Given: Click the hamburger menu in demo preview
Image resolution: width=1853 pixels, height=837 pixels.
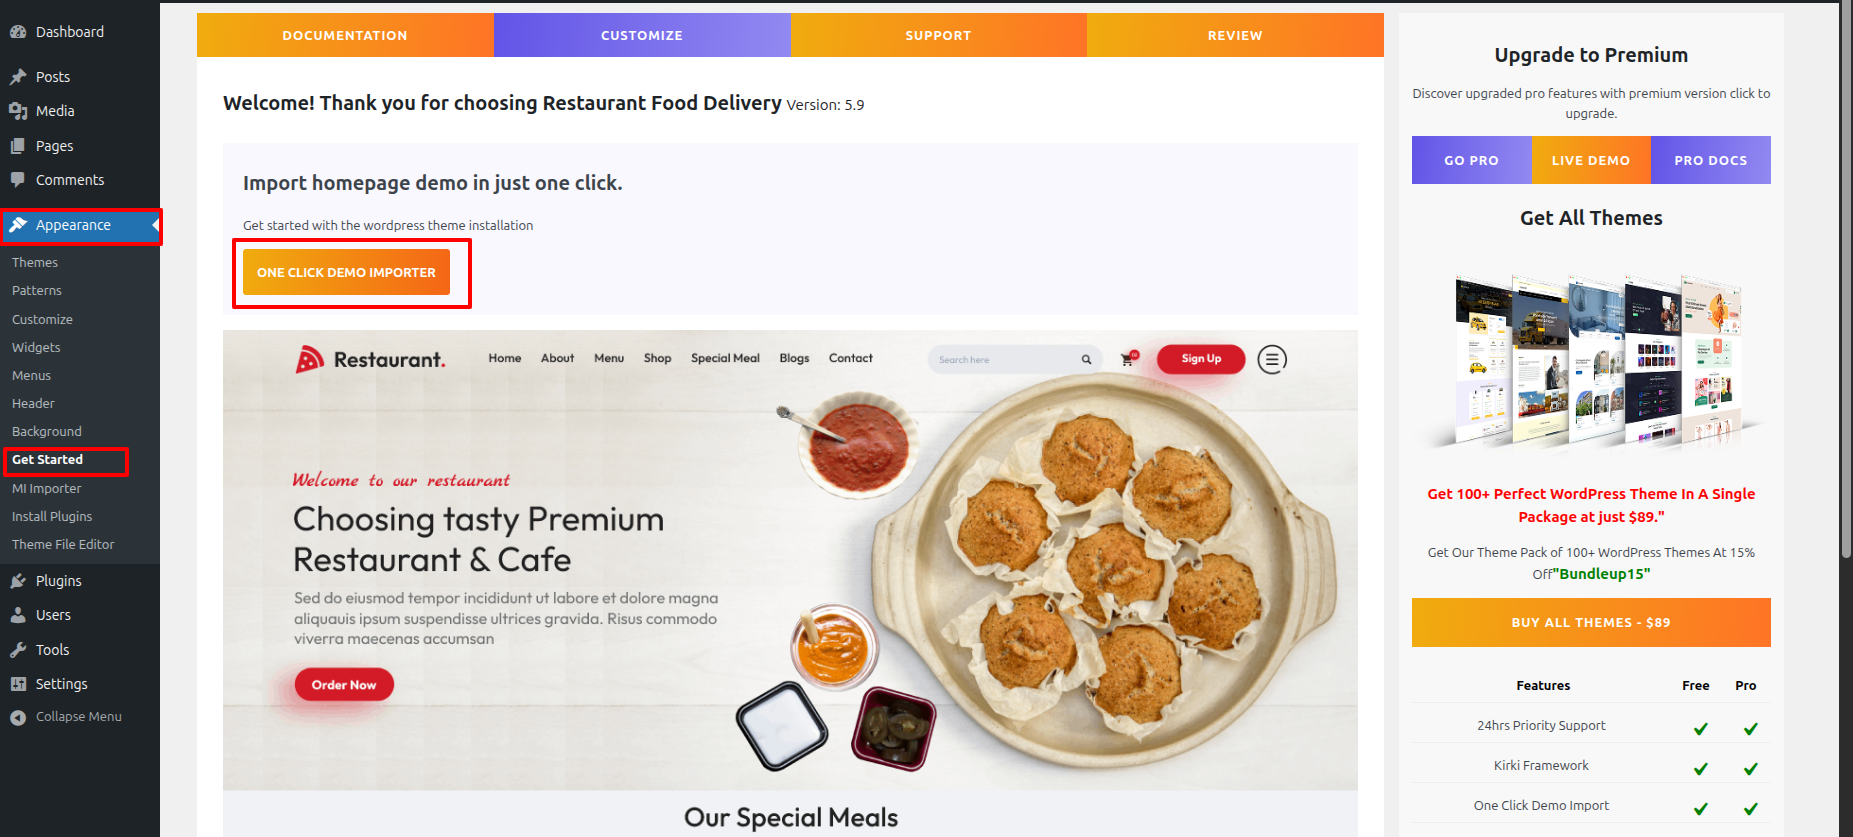Looking at the screenshot, I should click(x=1272, y=359).
